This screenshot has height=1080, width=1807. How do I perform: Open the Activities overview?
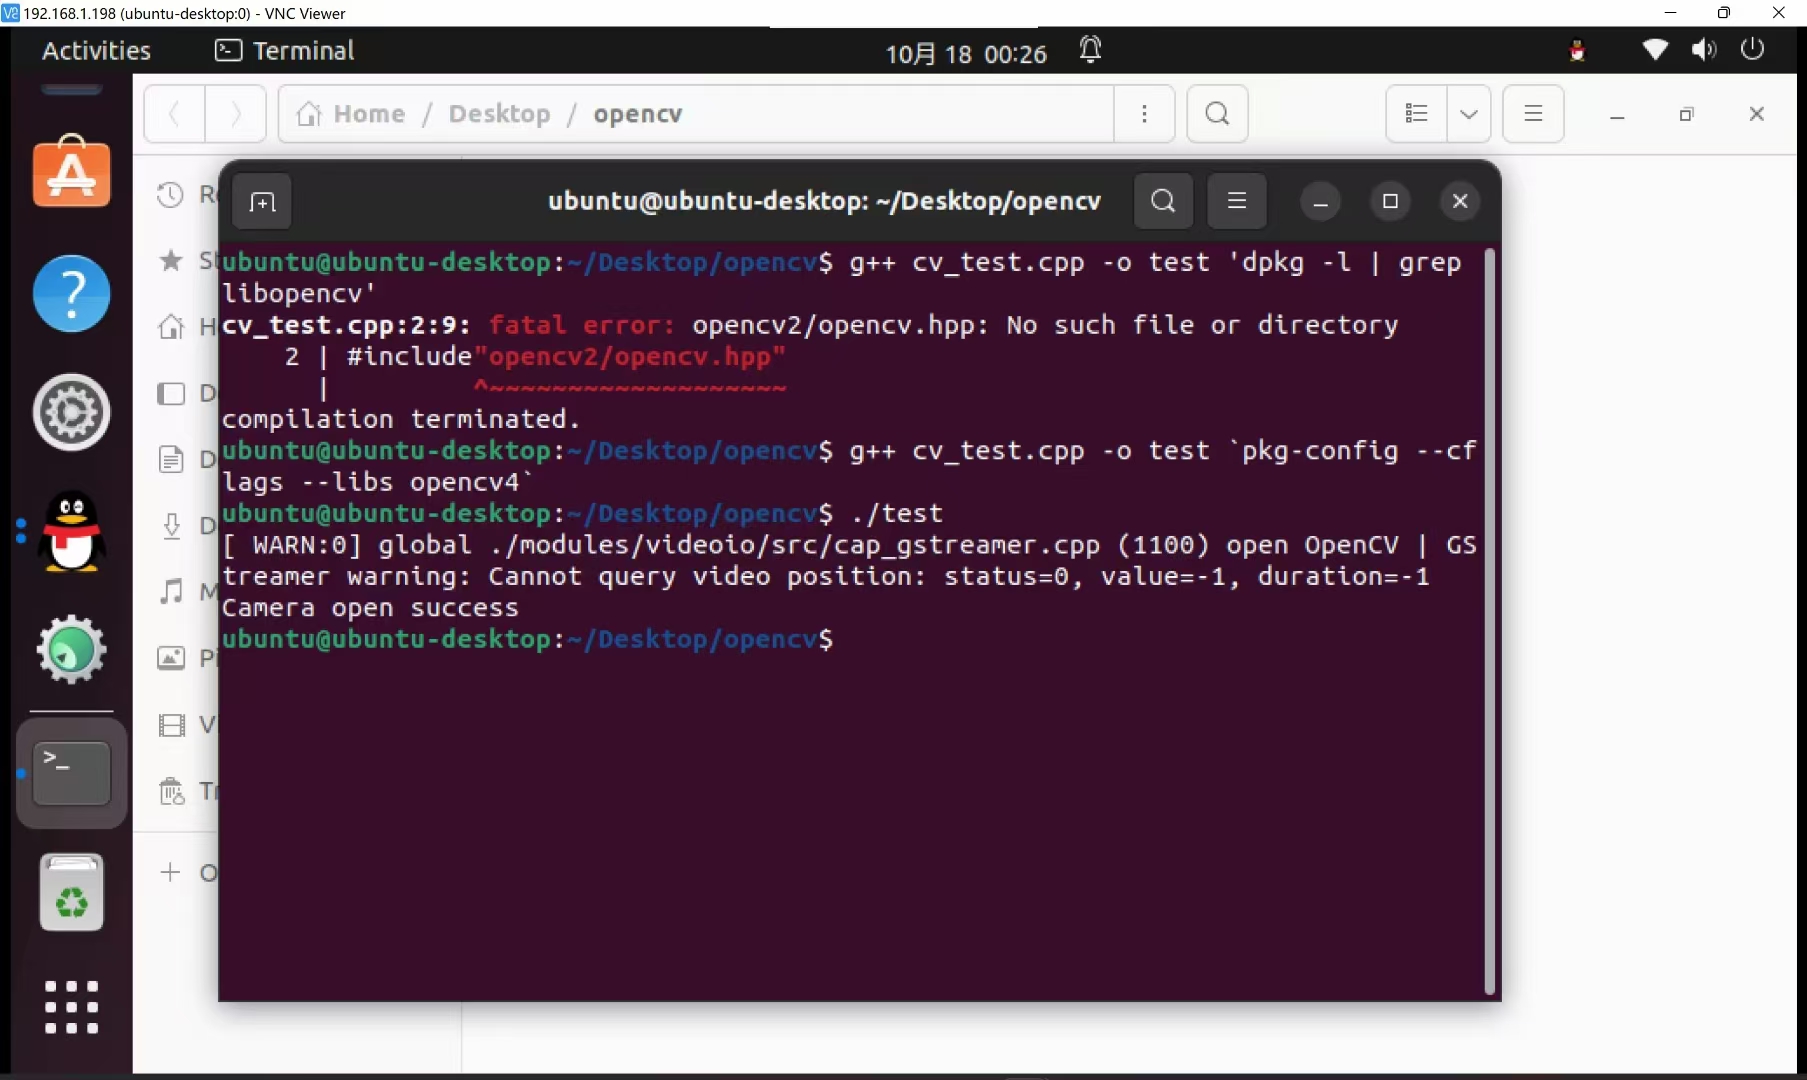(x=96, y=51)
